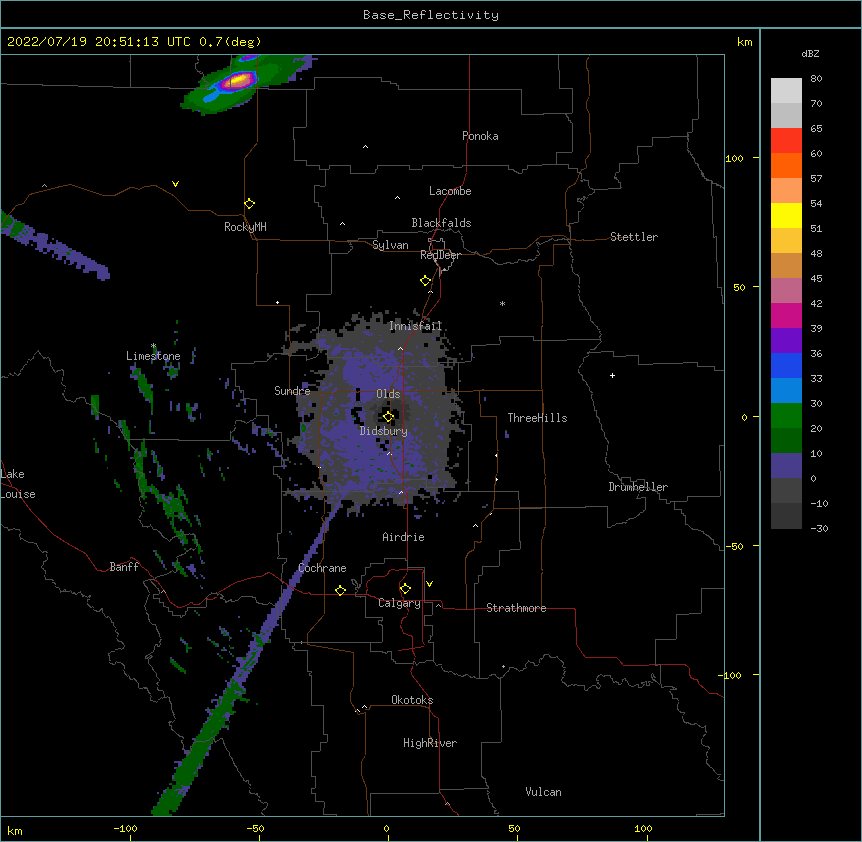Click the Sundre town label
Image resolution: width=862 pixels, height=842 pixels.
pyautogui.click(x=292, y=391)
